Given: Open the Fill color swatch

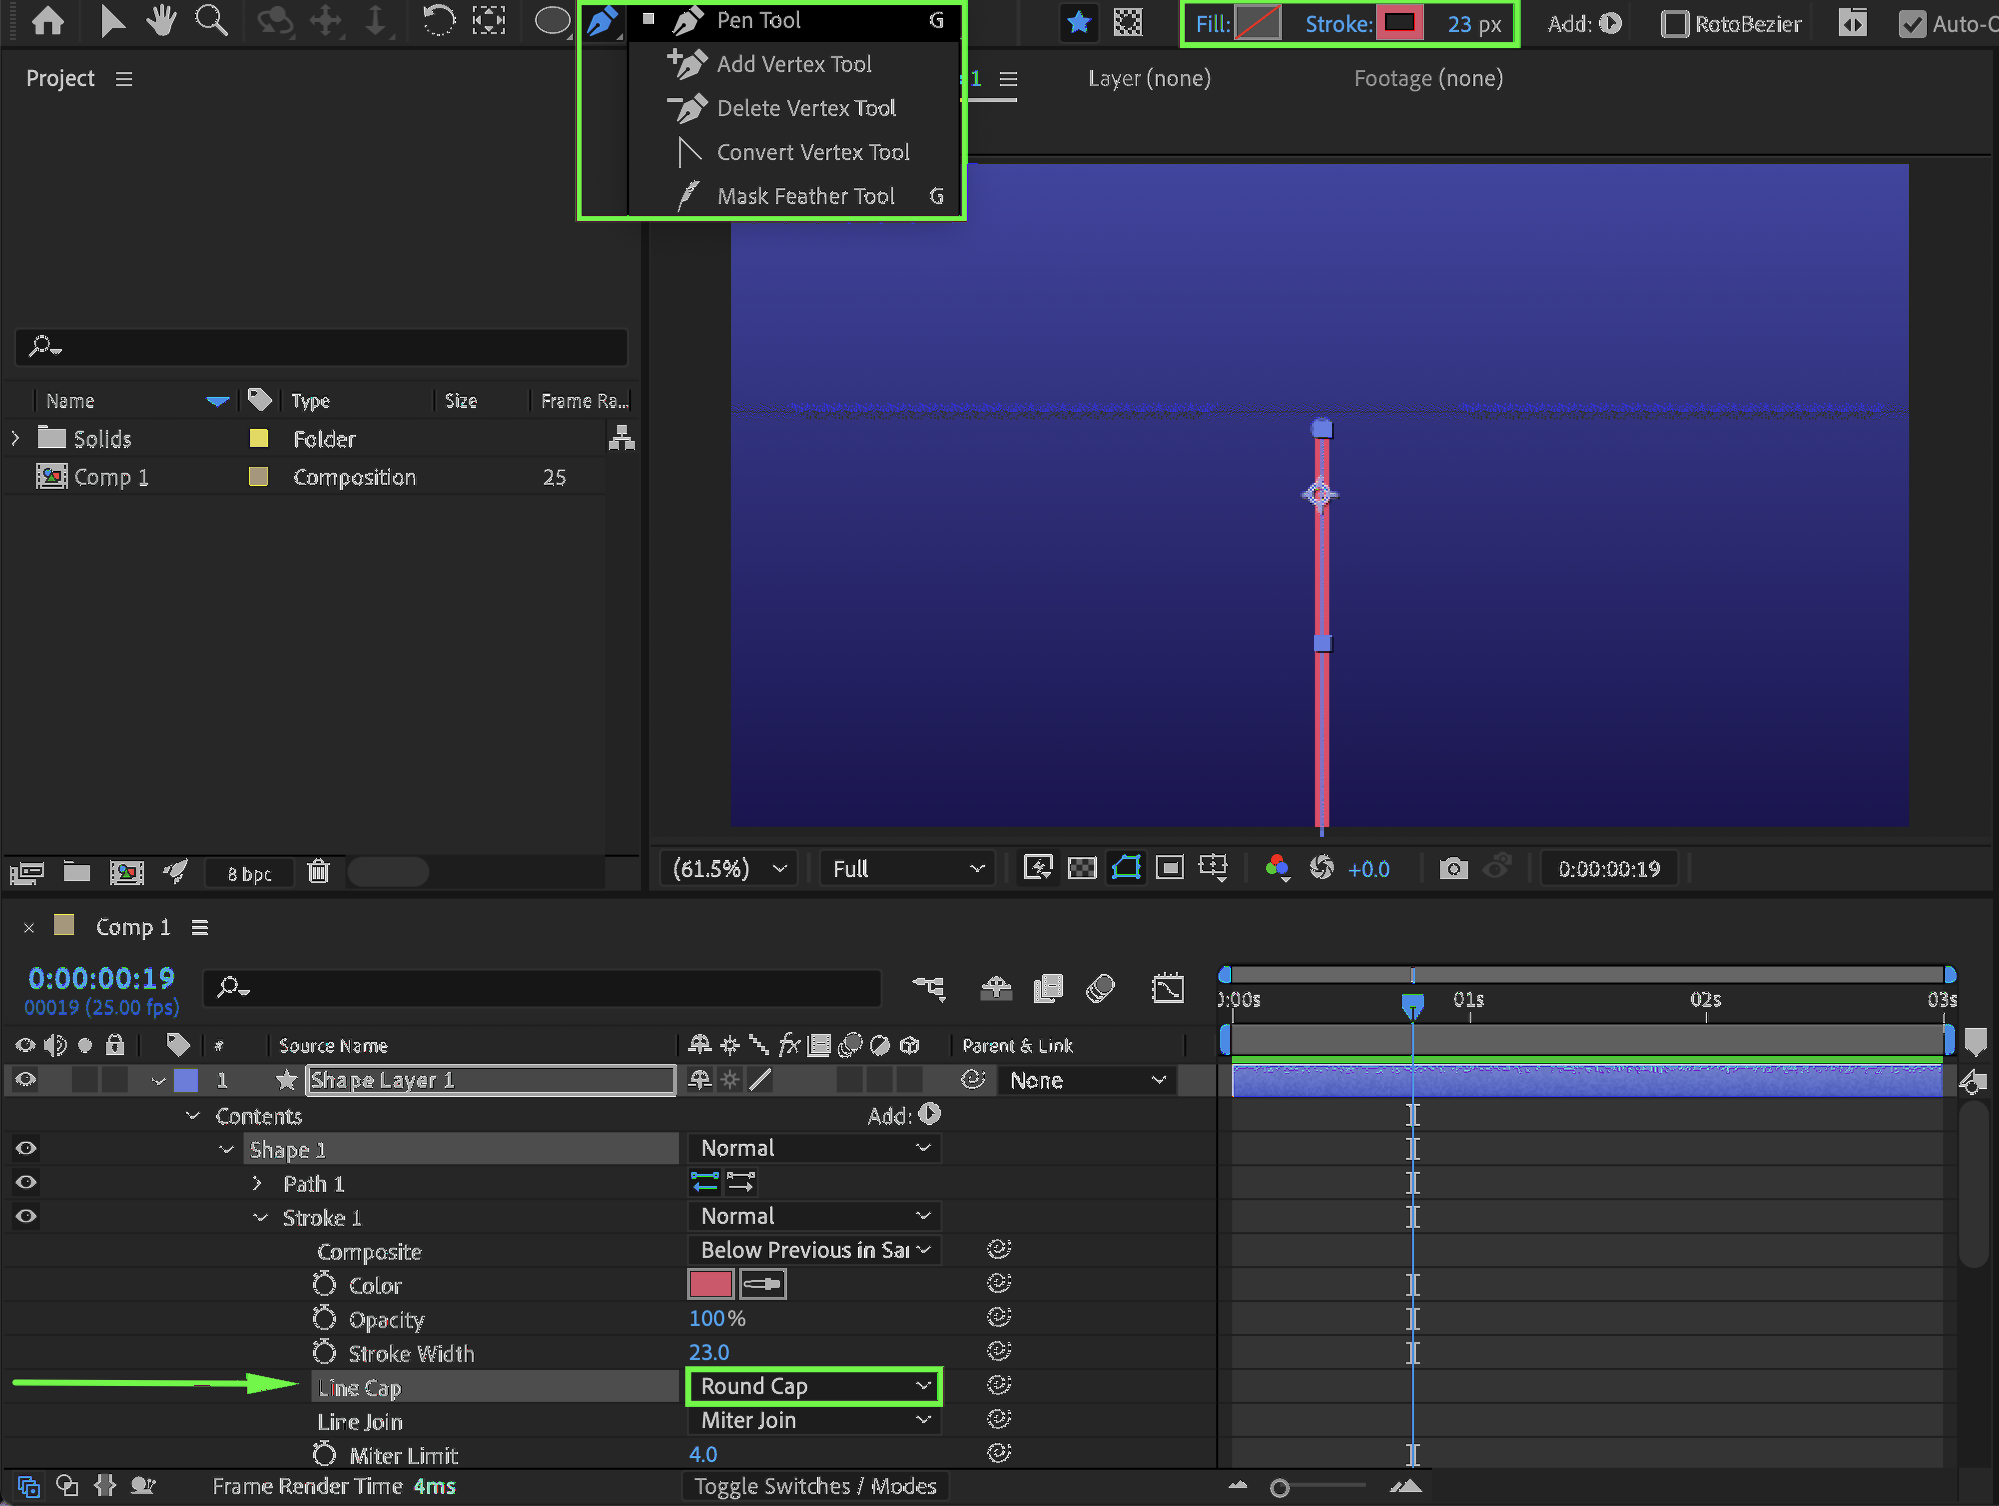Looking at the screenshot, I should pos(1257,23).
